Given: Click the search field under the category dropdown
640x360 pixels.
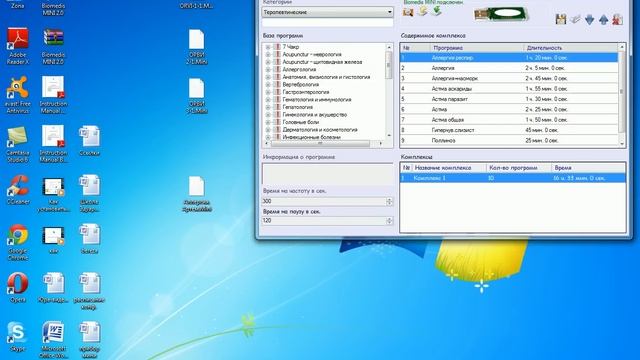Looking at the screenshot, I should (327, 22).
